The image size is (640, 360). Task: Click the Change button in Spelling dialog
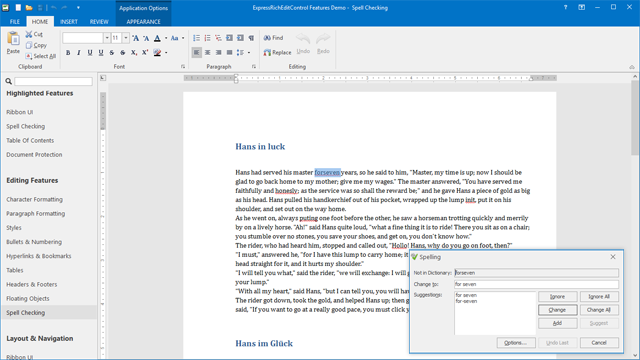point(557,310)
